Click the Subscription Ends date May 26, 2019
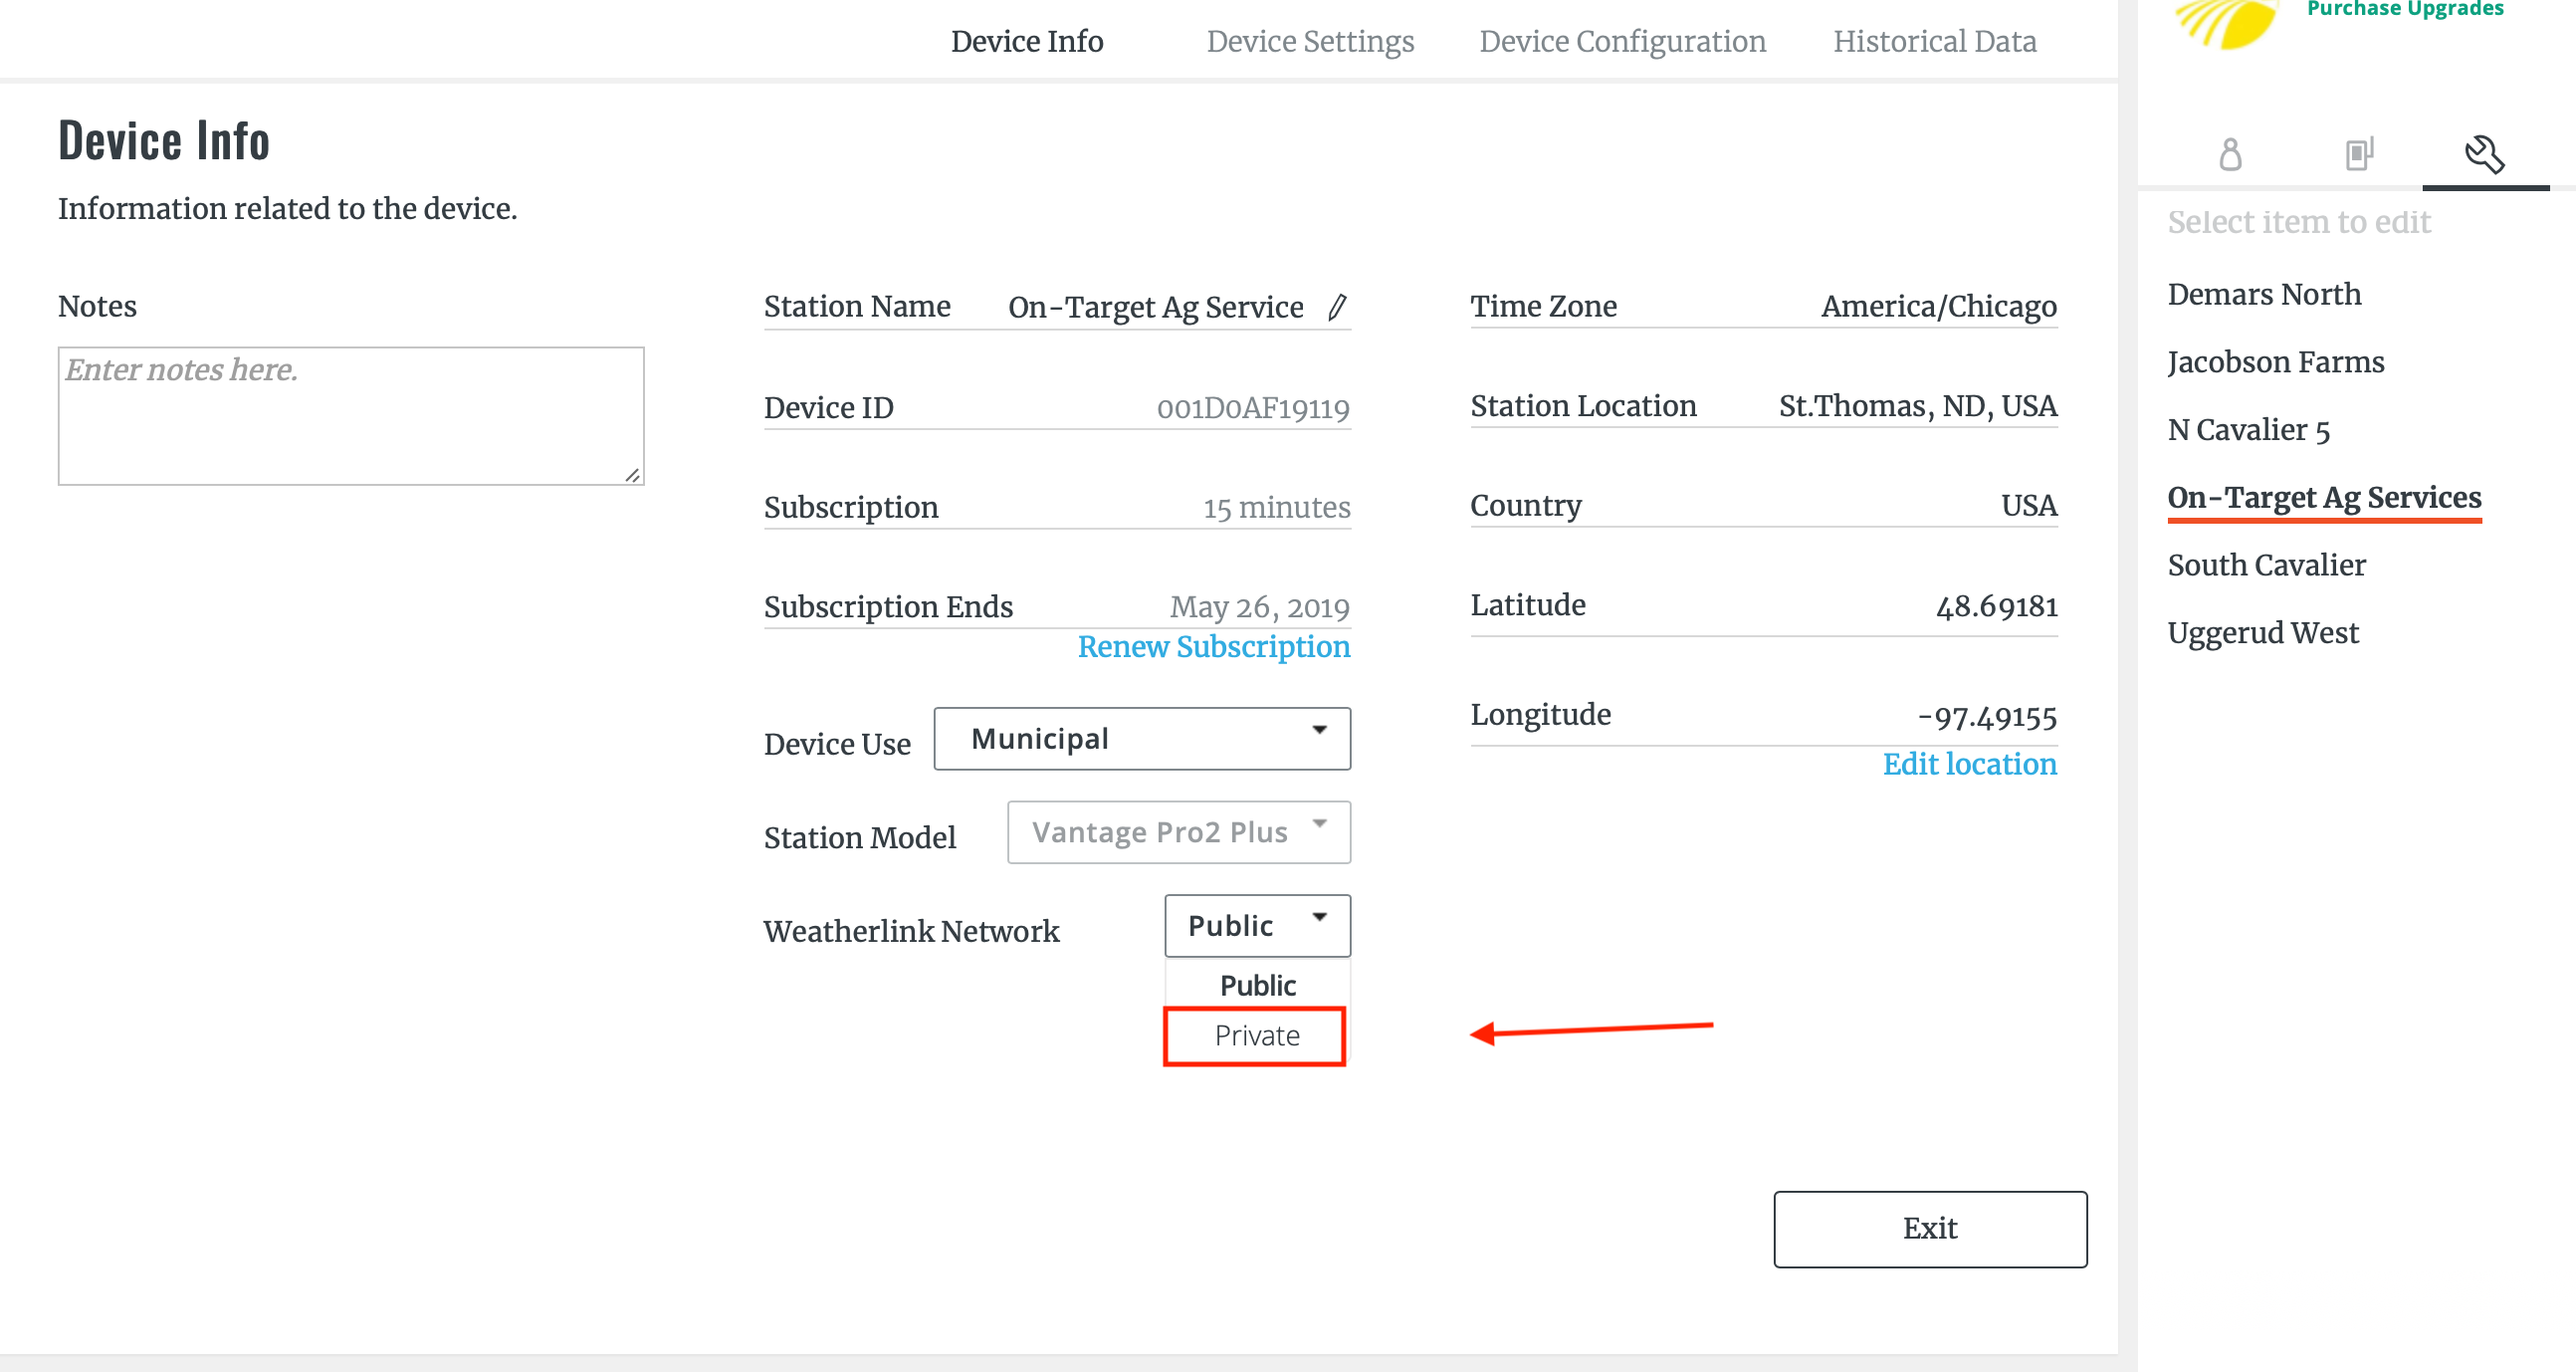The width and height of the screenshot is (2576, 1372). point(1259,607)
